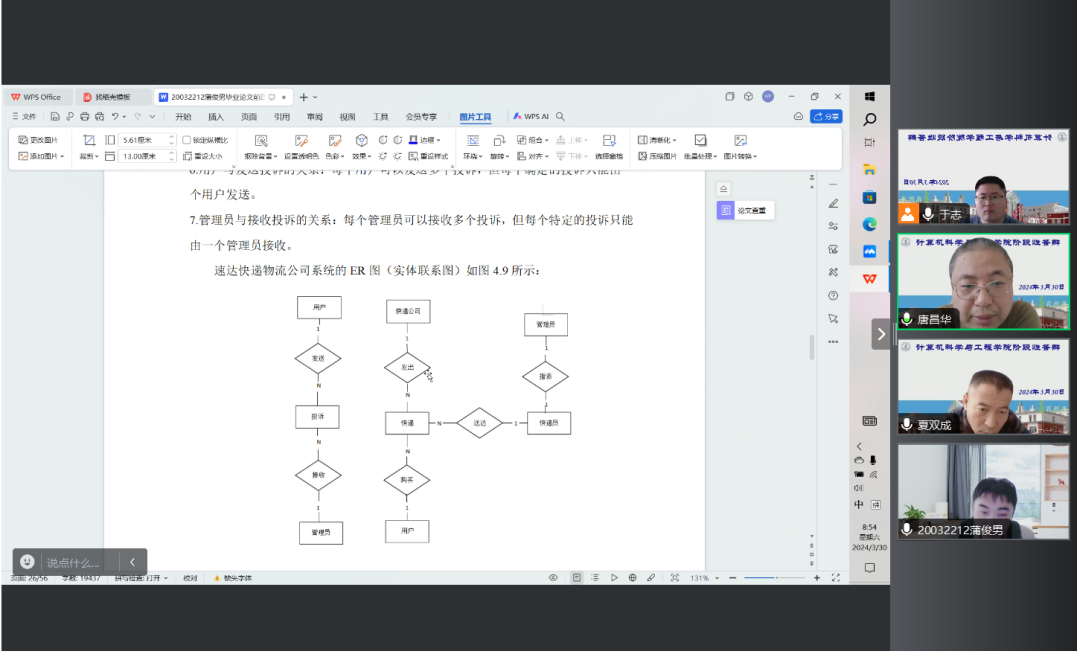Screen dimensions: 1077x654
Task: Click the 论文查重 button in the side panel
Action: (745, 210)
